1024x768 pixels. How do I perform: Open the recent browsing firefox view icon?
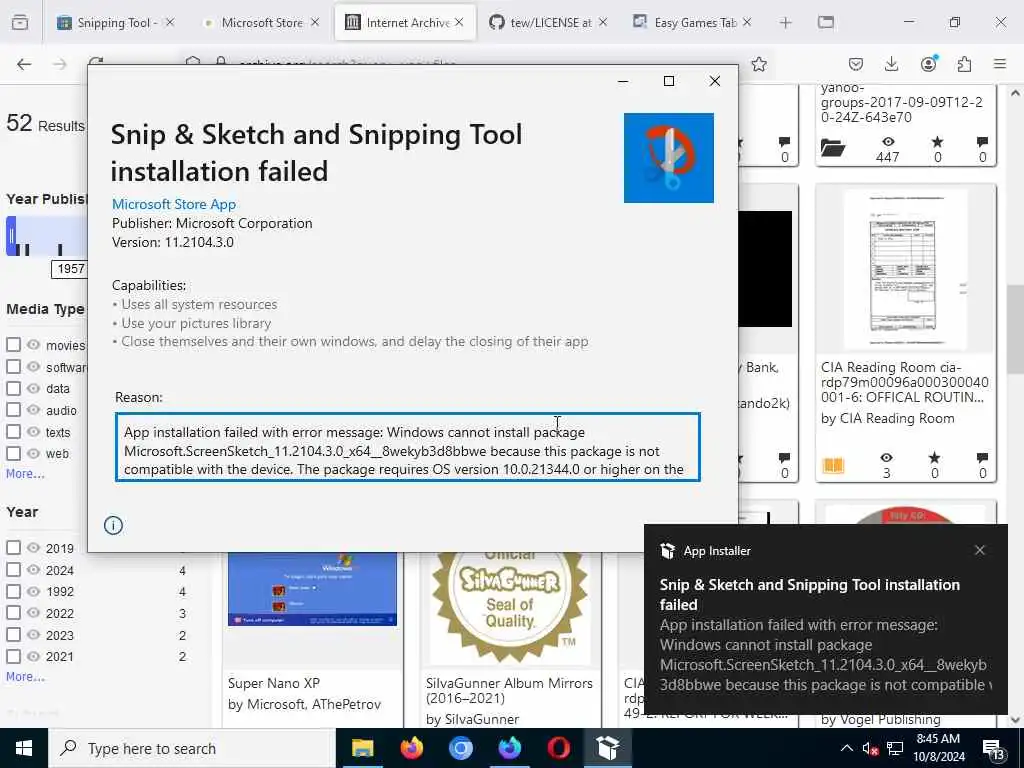coord(20,23)
